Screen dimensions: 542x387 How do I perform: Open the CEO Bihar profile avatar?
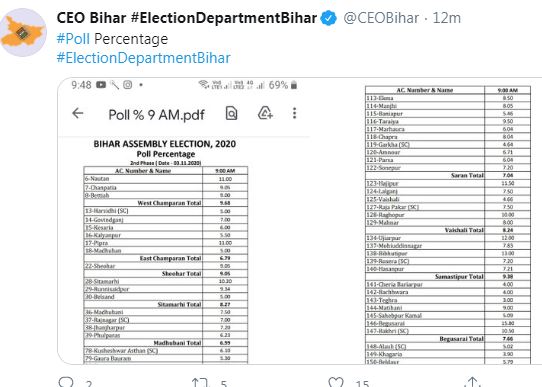click(23, 32)
